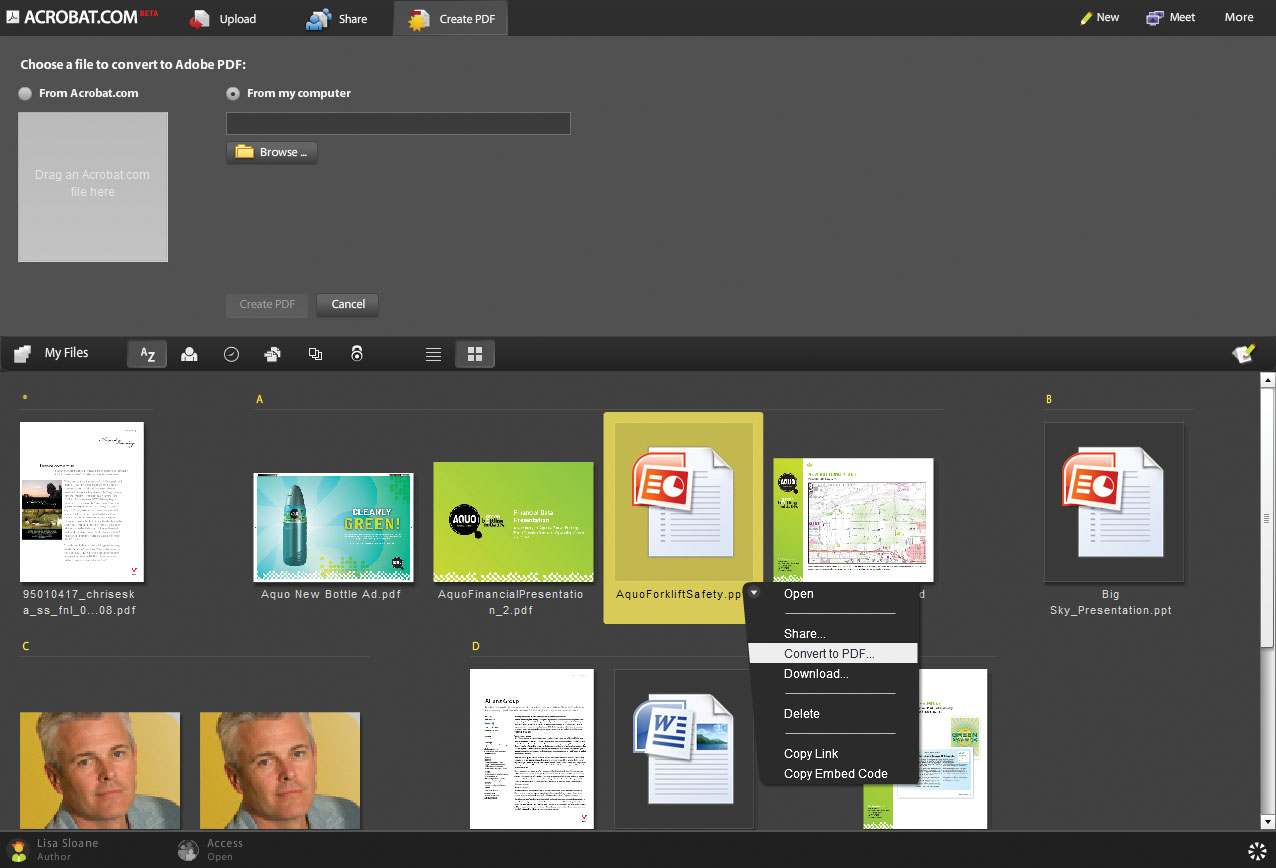This screenshot has width=1276, height=868.
Task: Select AquoFinancialPresentation_2.pdf thumbnail
Action: [x=513, y=522]
